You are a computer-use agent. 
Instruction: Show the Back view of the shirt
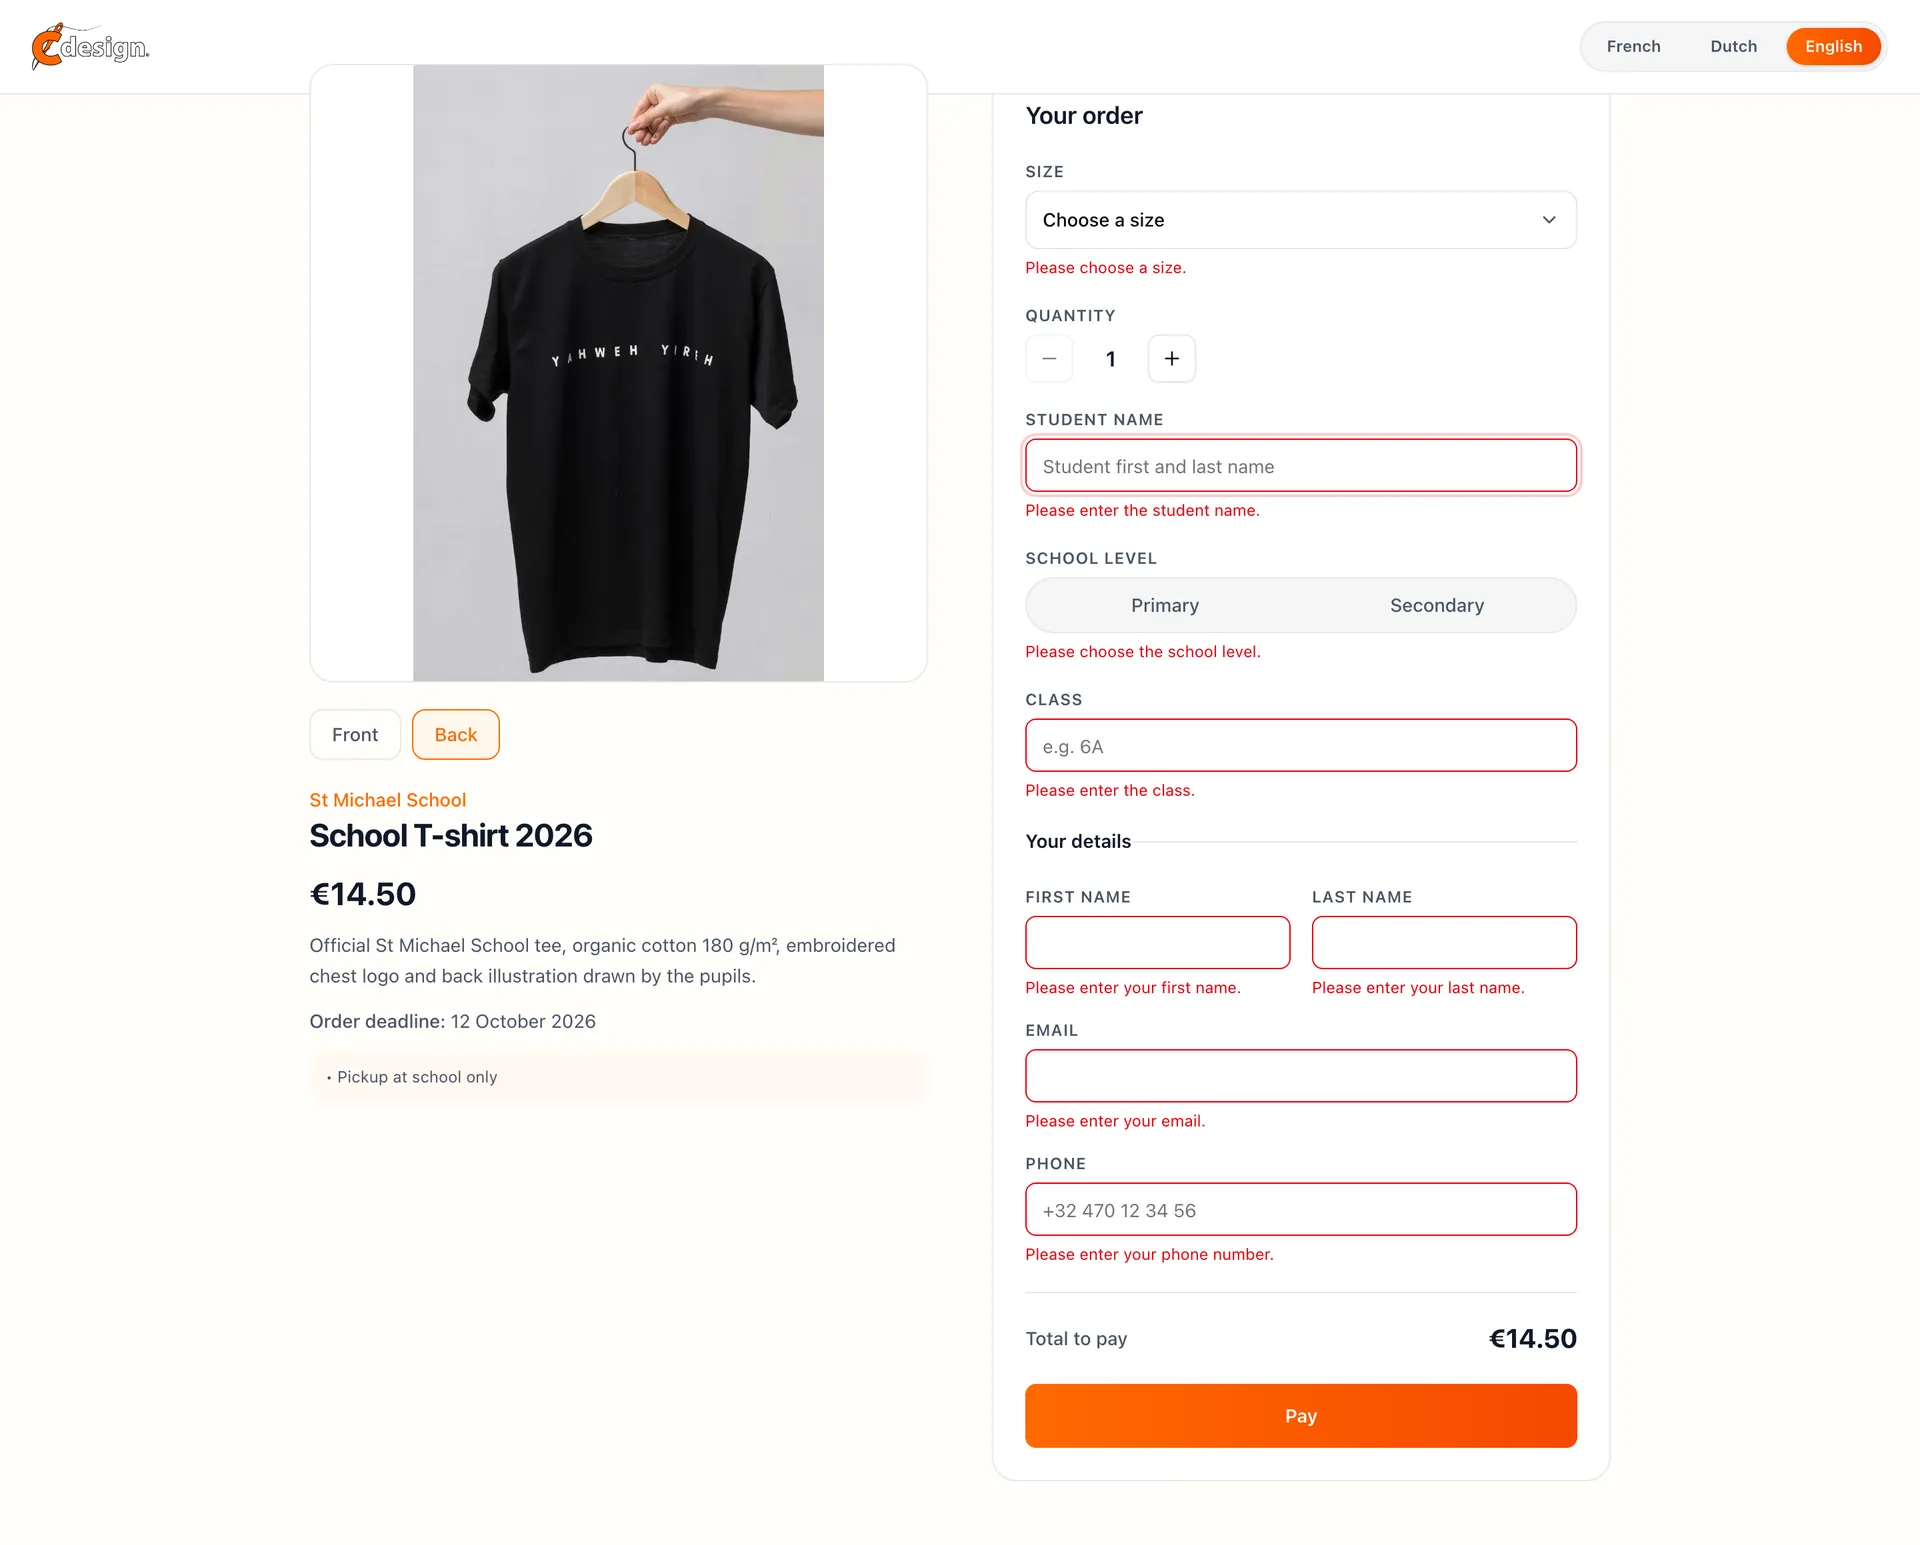point(455,735)
